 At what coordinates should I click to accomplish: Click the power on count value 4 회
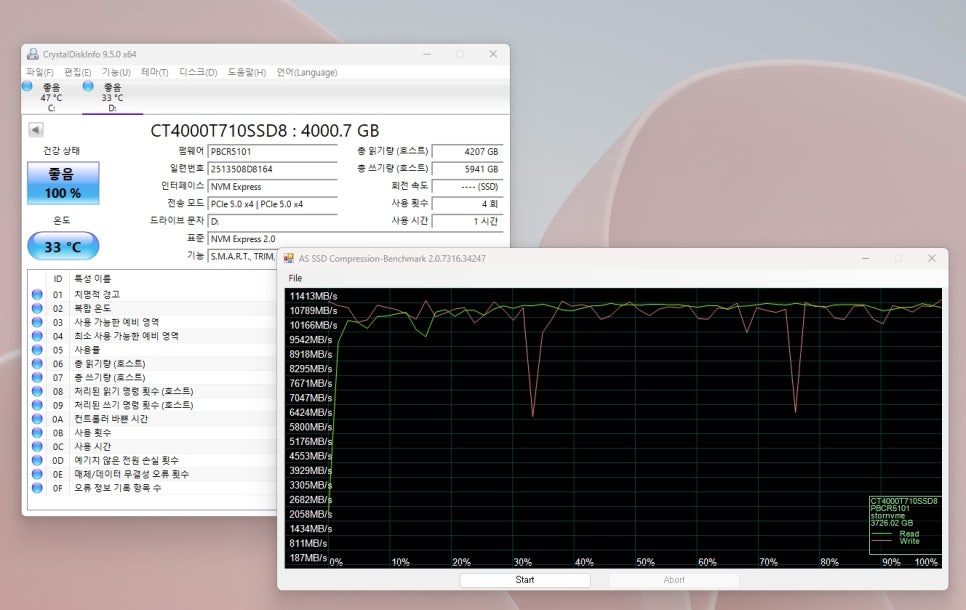point(468,204)
